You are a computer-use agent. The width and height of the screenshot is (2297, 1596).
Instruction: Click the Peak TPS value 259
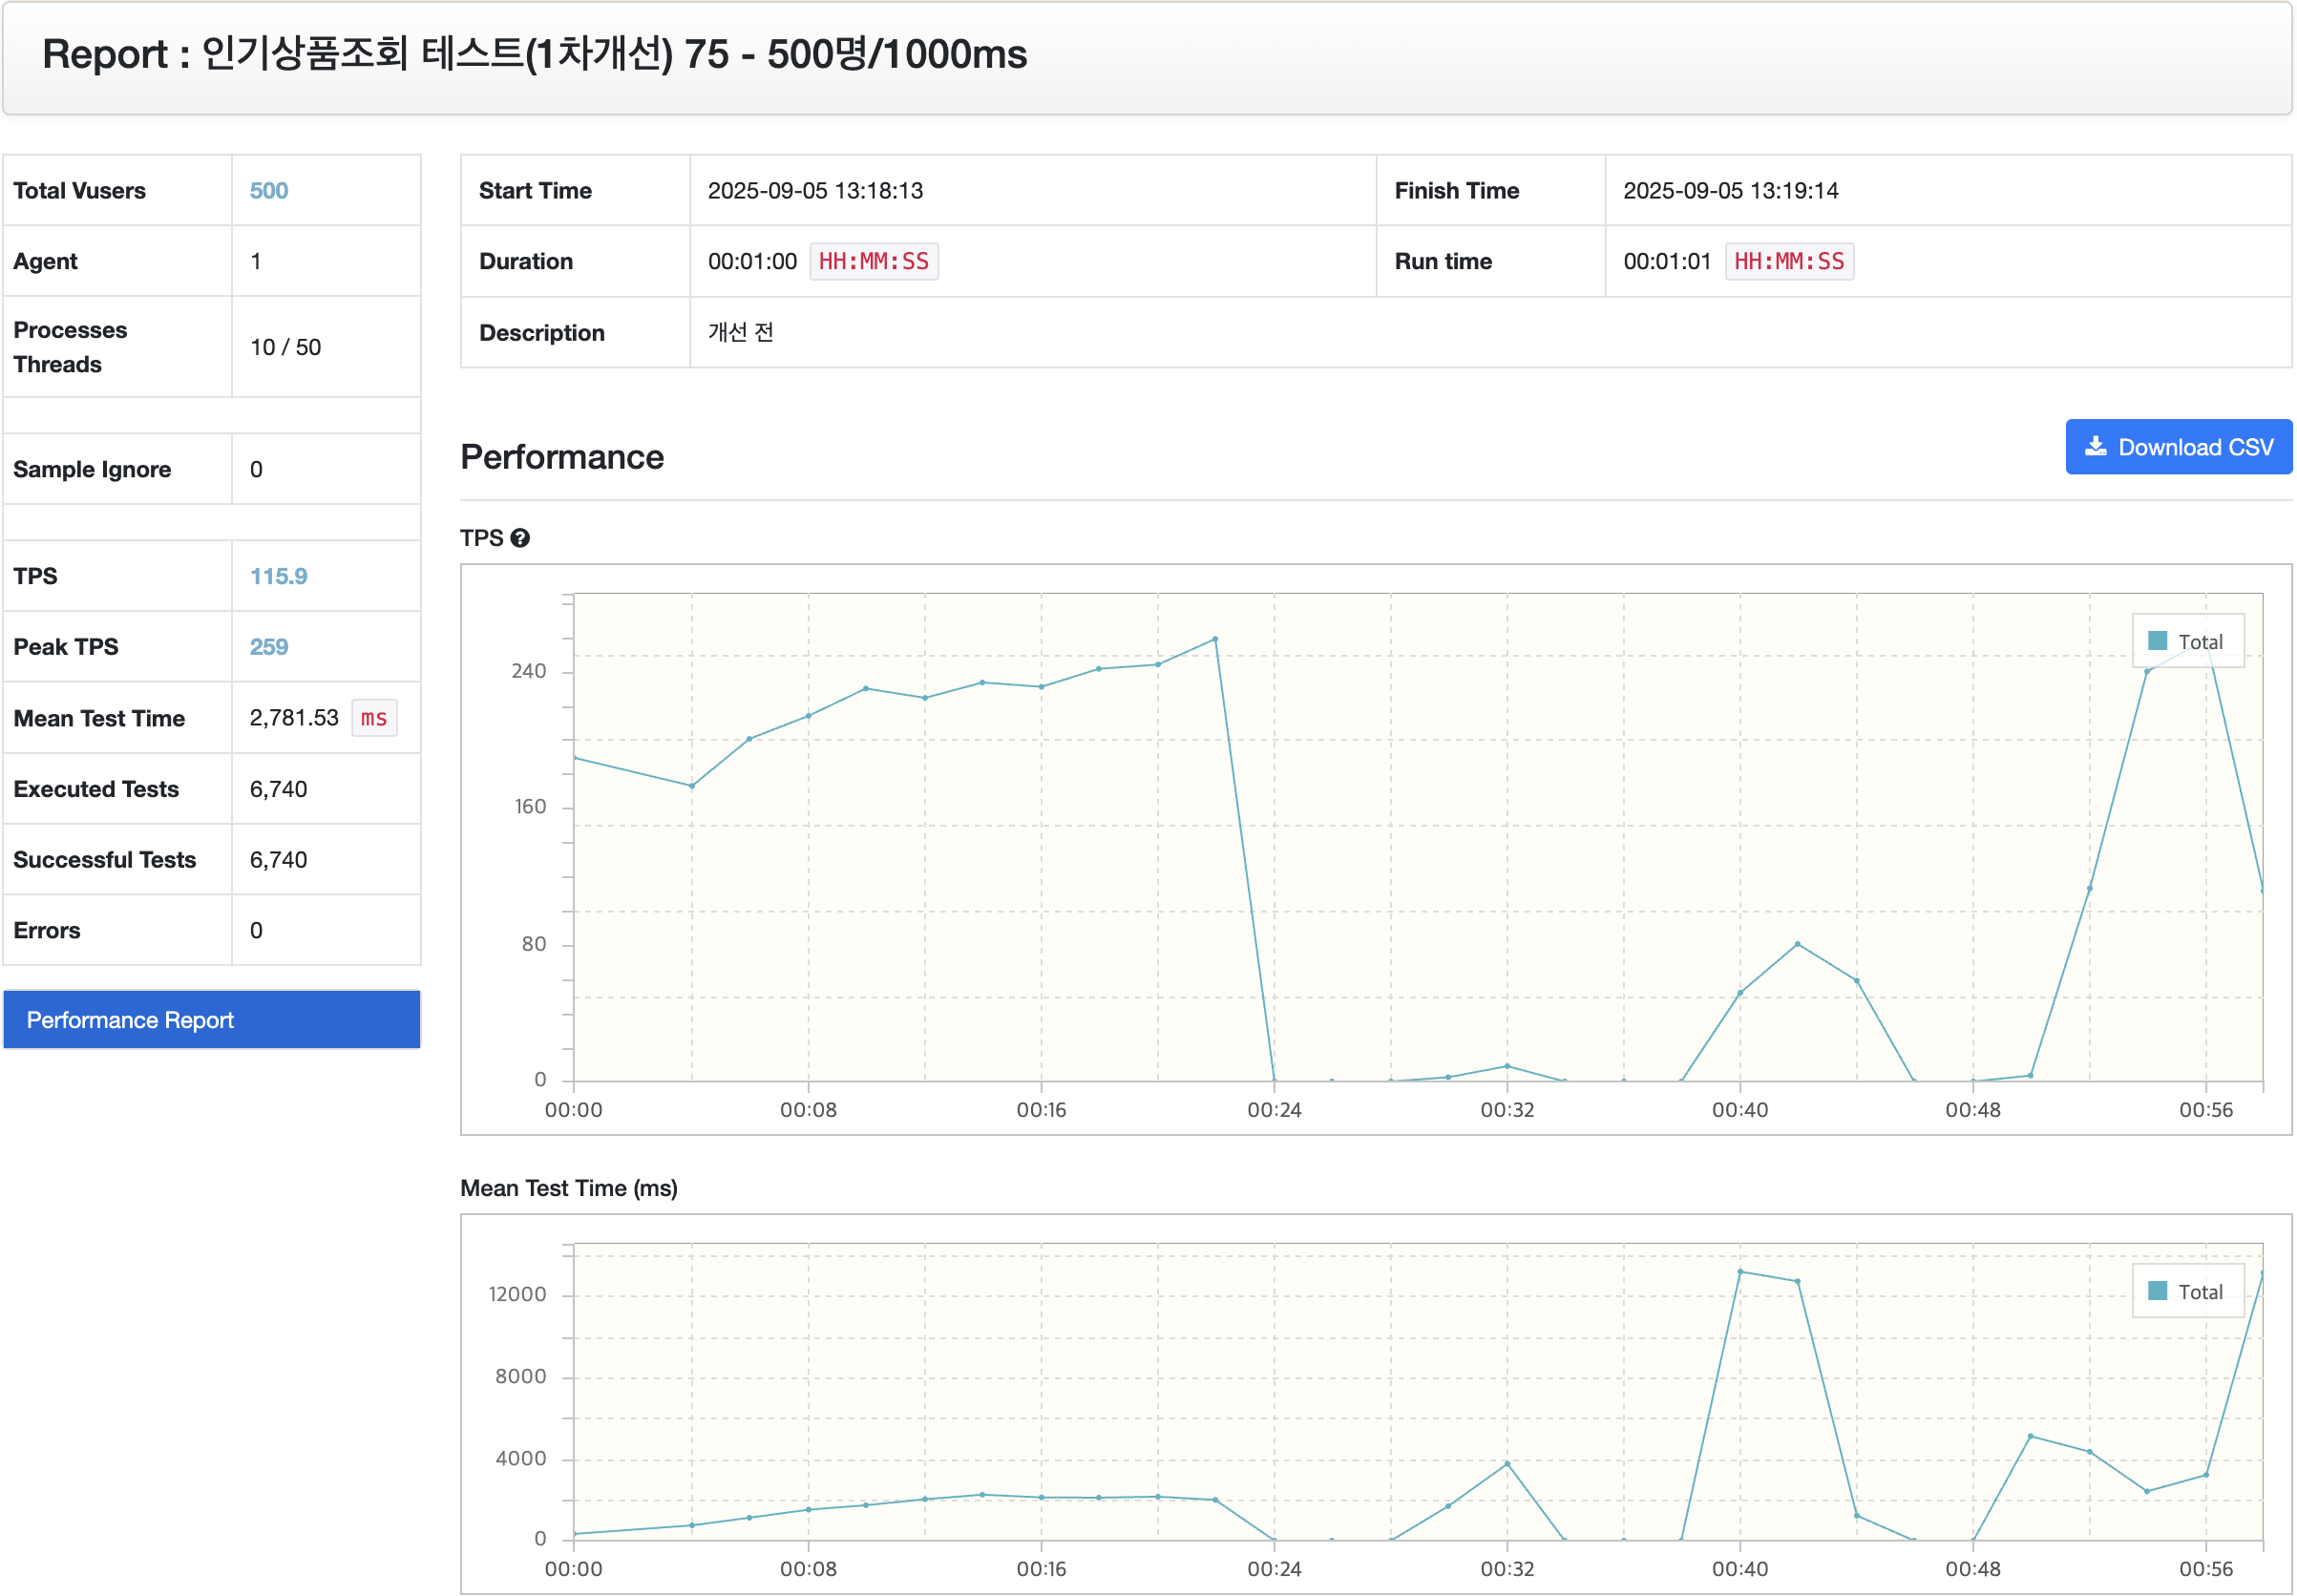click(x=268, y=647)
